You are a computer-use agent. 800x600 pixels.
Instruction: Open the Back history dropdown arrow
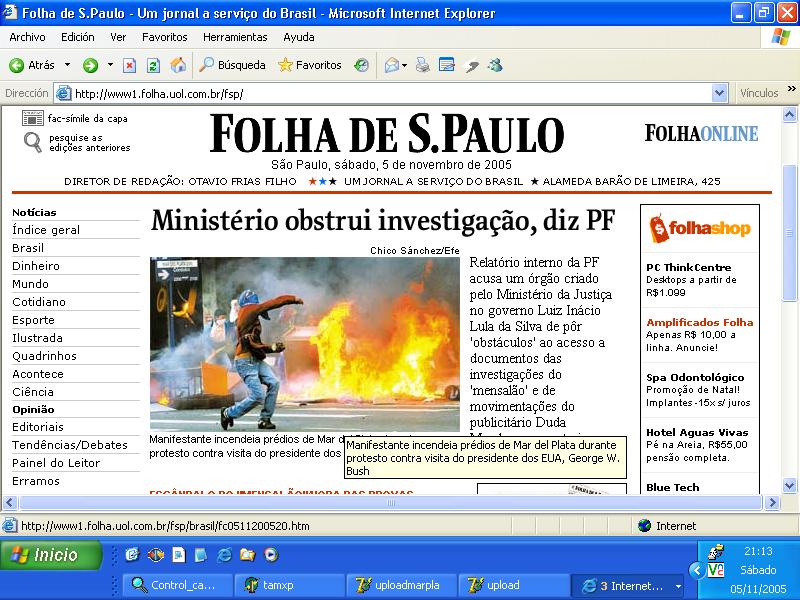pos(67,65)
